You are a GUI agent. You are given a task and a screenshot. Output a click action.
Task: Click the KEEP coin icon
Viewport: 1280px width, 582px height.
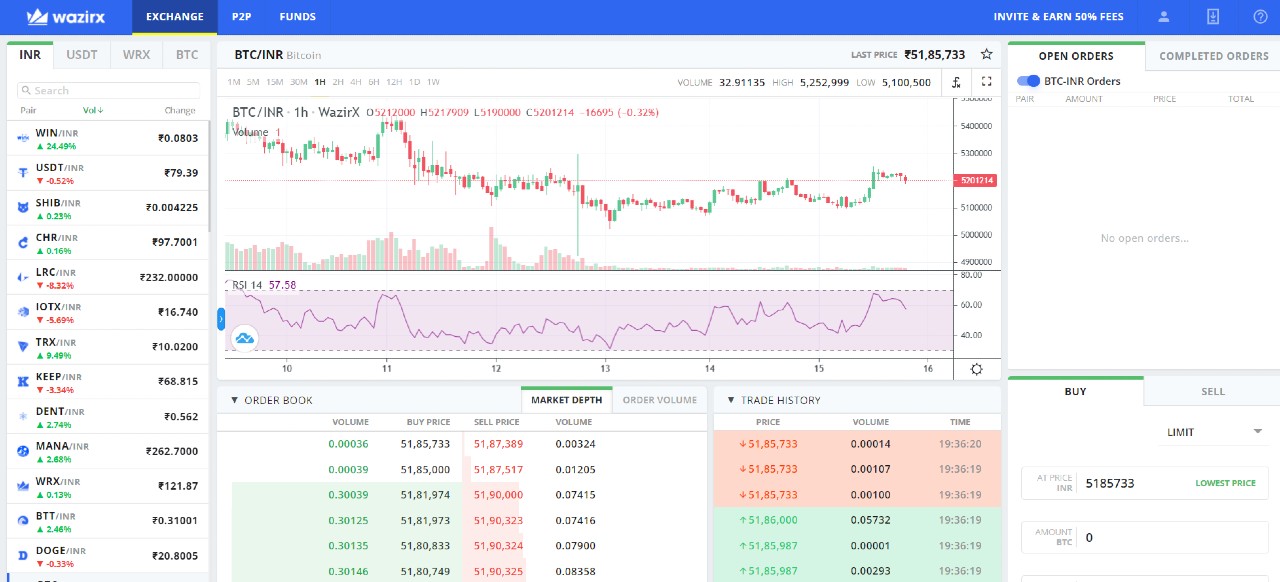click(23, 382)
